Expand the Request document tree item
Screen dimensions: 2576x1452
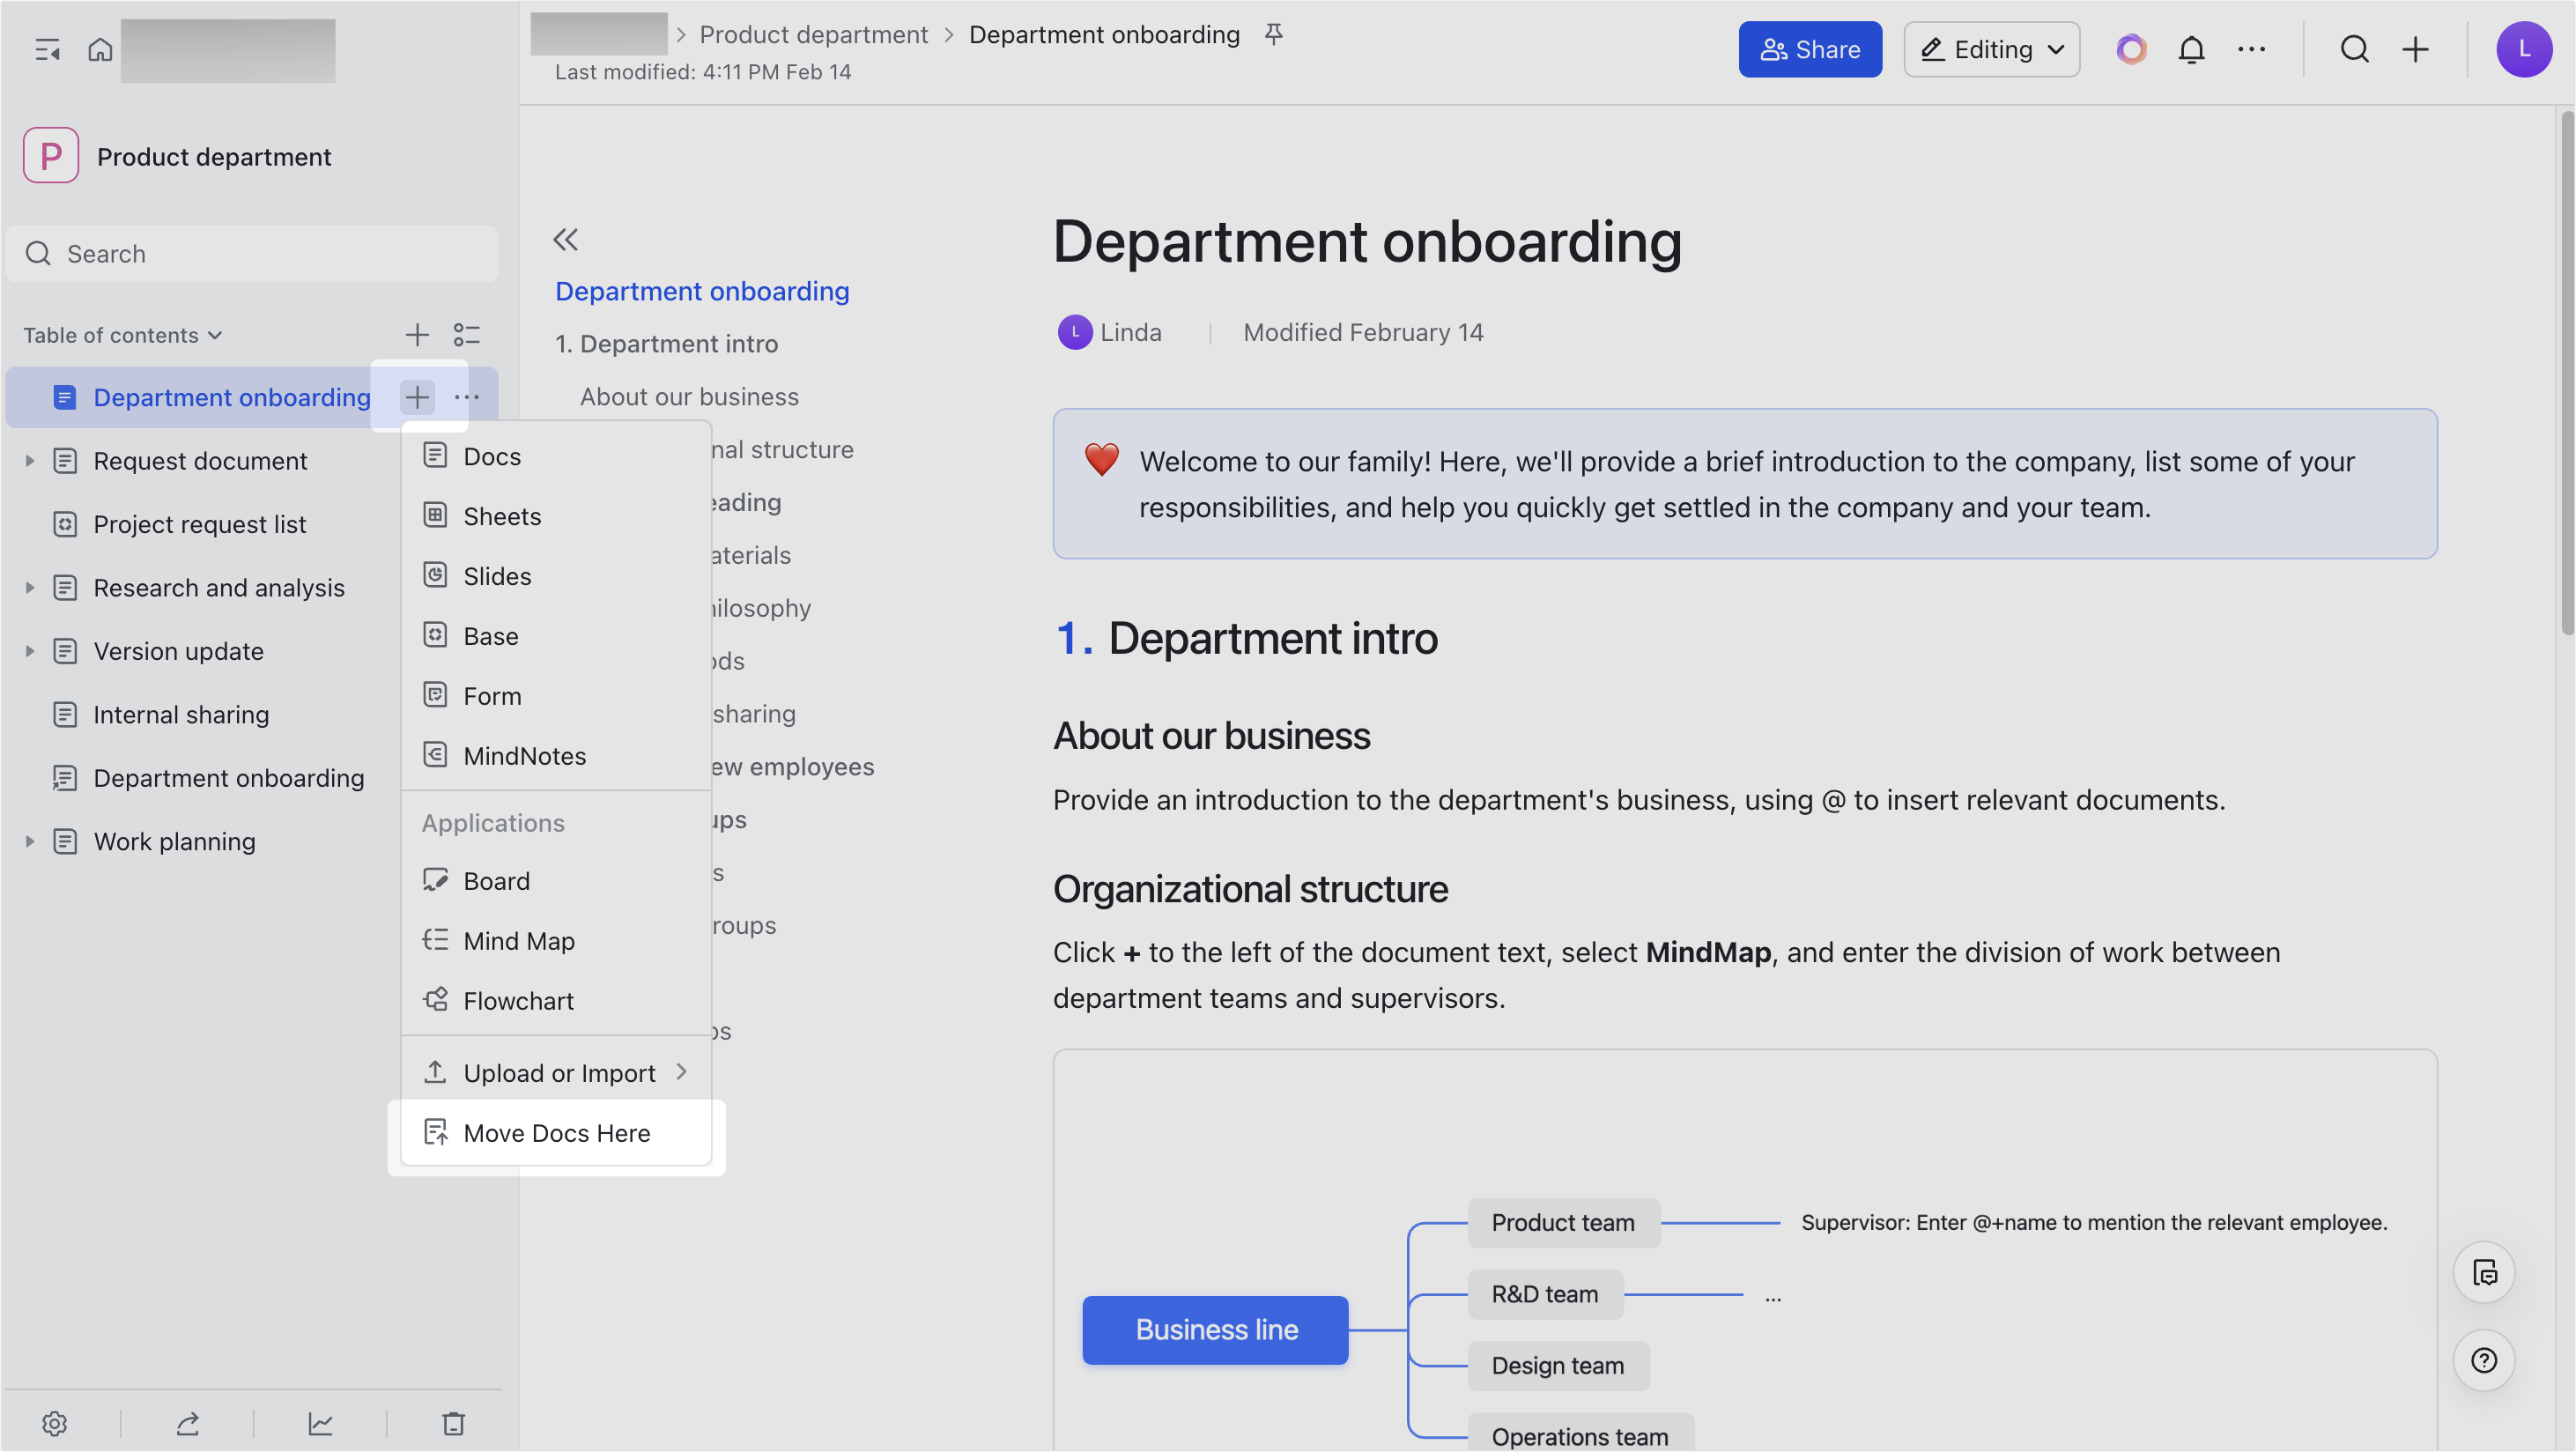coord(30,461)
